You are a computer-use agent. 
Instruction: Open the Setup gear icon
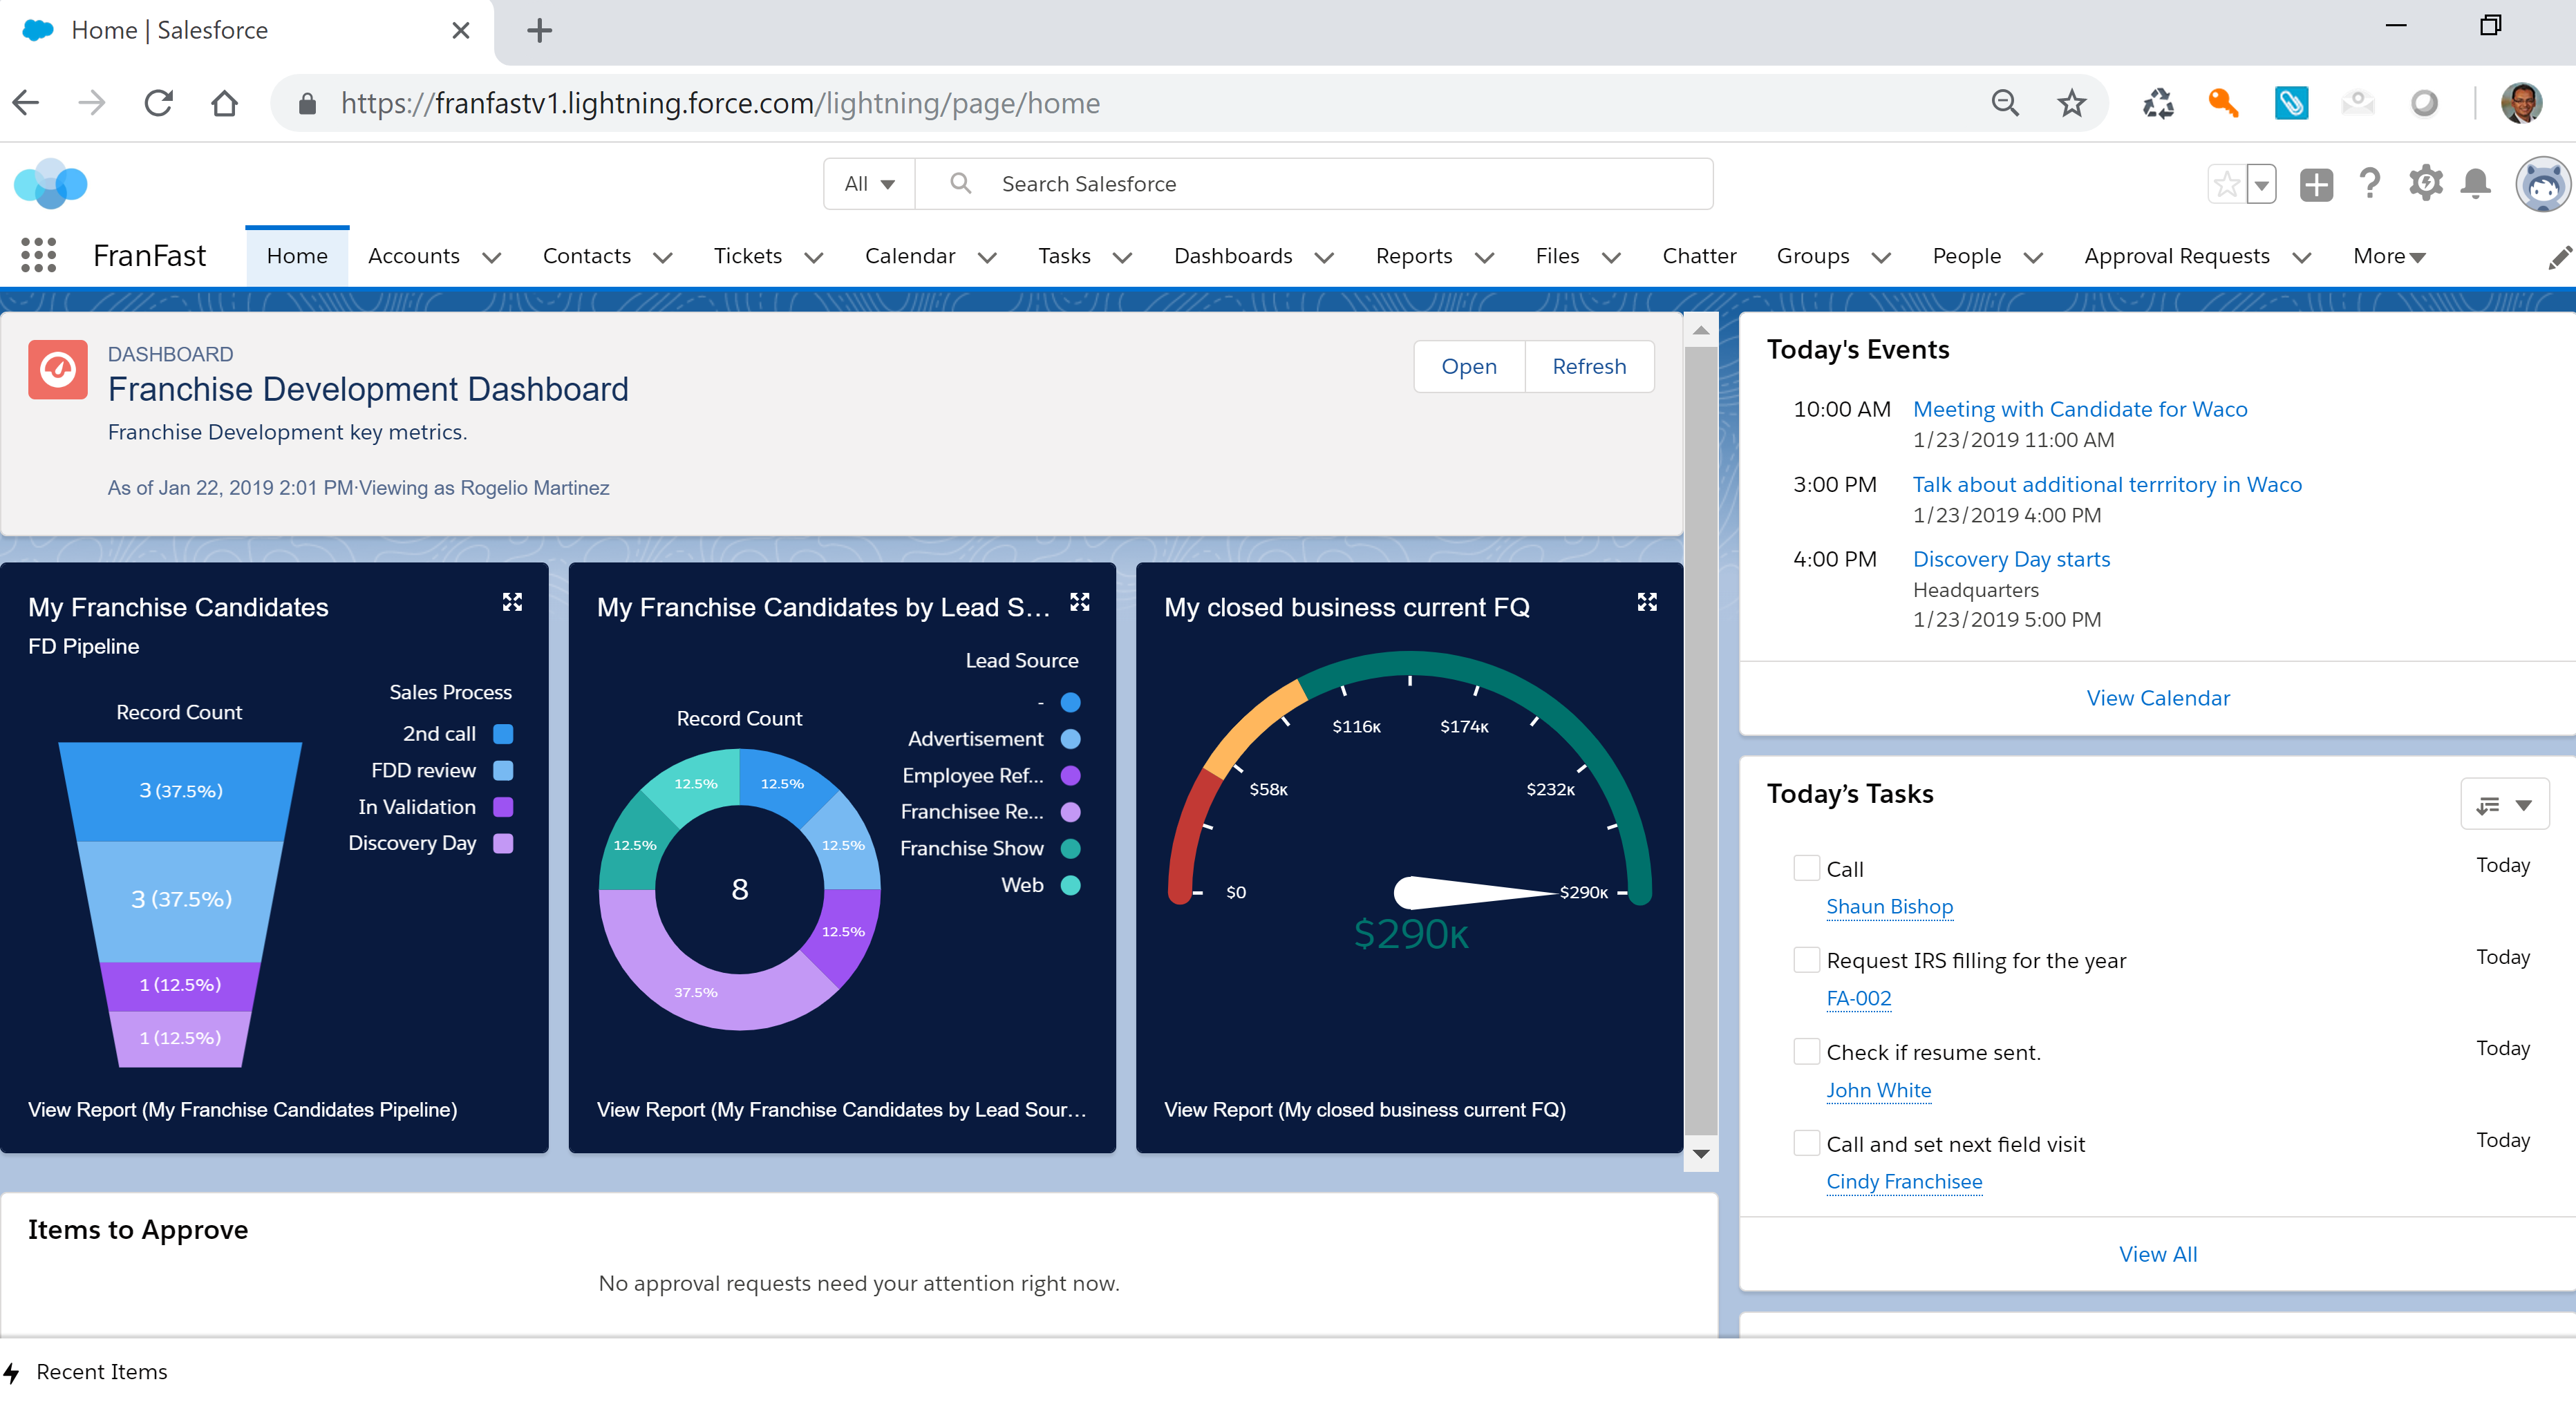coord(2425,184)
